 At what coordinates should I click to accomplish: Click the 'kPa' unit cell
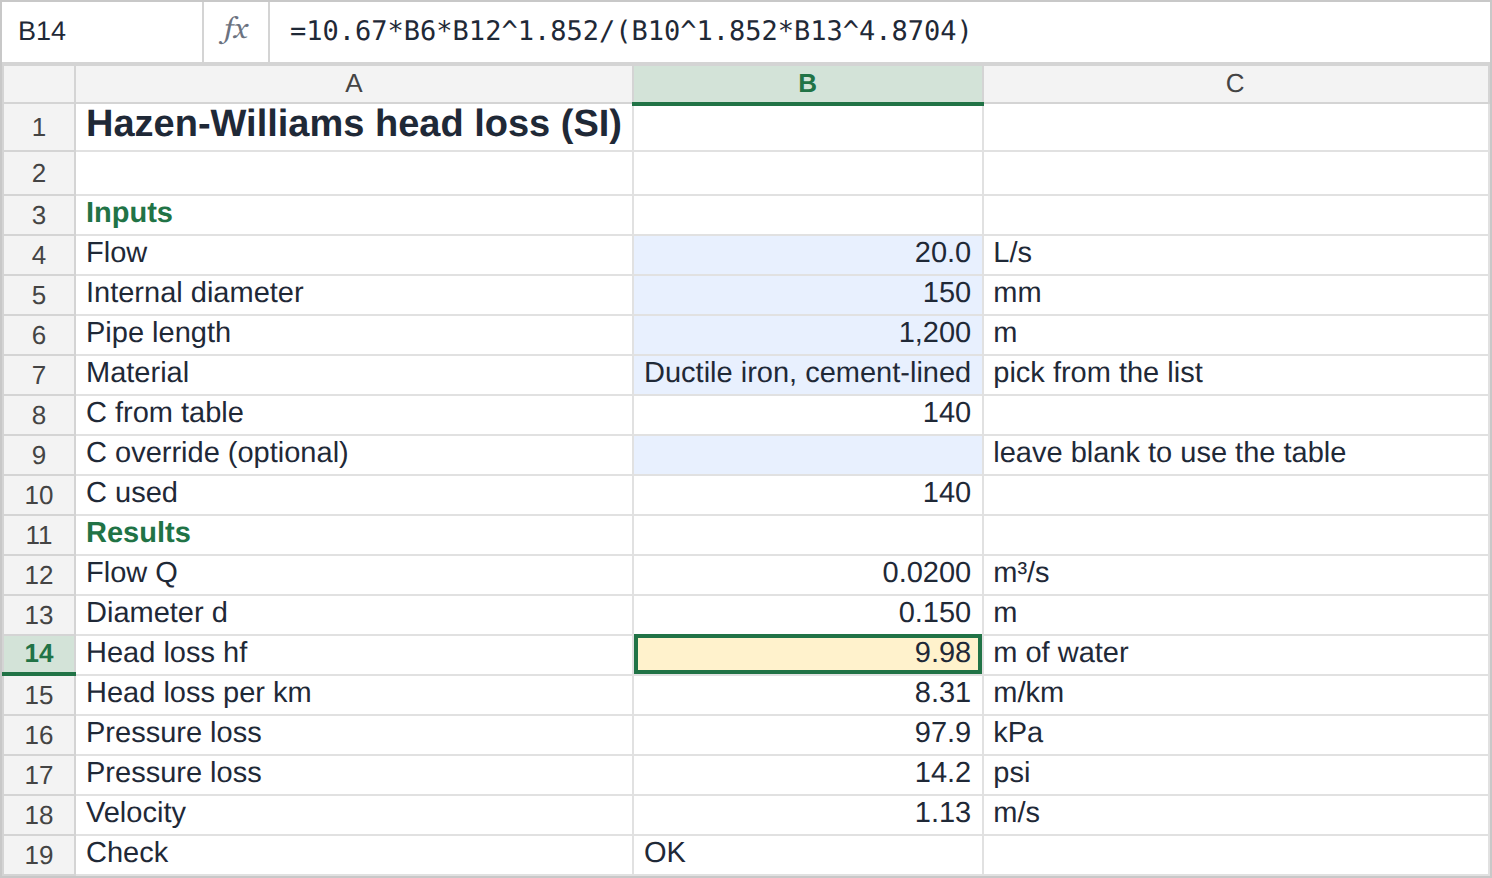coord(1236,734)
